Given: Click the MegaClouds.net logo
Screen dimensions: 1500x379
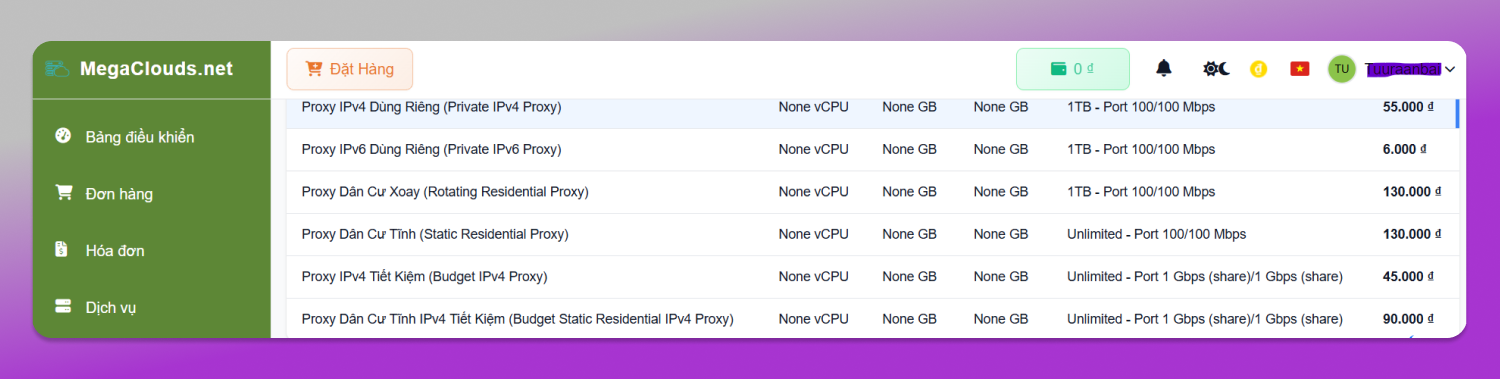Looking at the screenshot, I should pyautogui.click(x=139, y=69).
